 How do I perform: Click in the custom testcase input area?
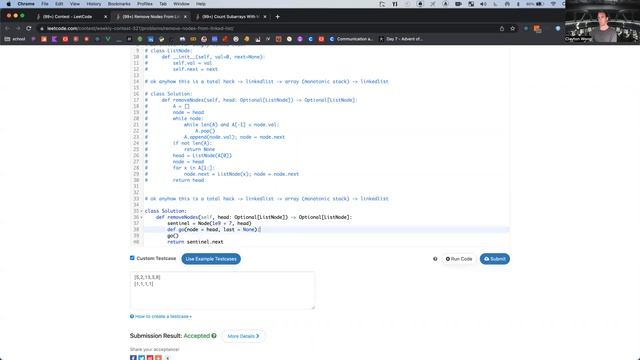coord(222,290)
